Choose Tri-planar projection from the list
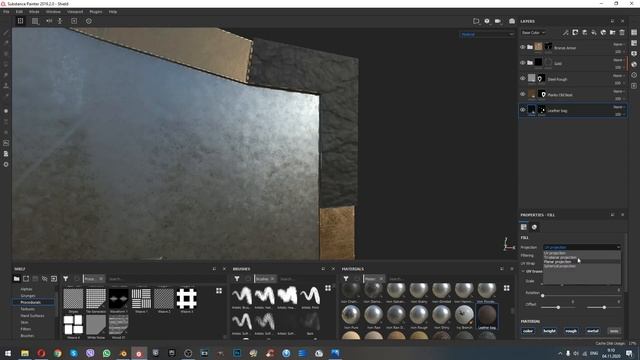Viewport: 640px width, 360px height. 560,258
